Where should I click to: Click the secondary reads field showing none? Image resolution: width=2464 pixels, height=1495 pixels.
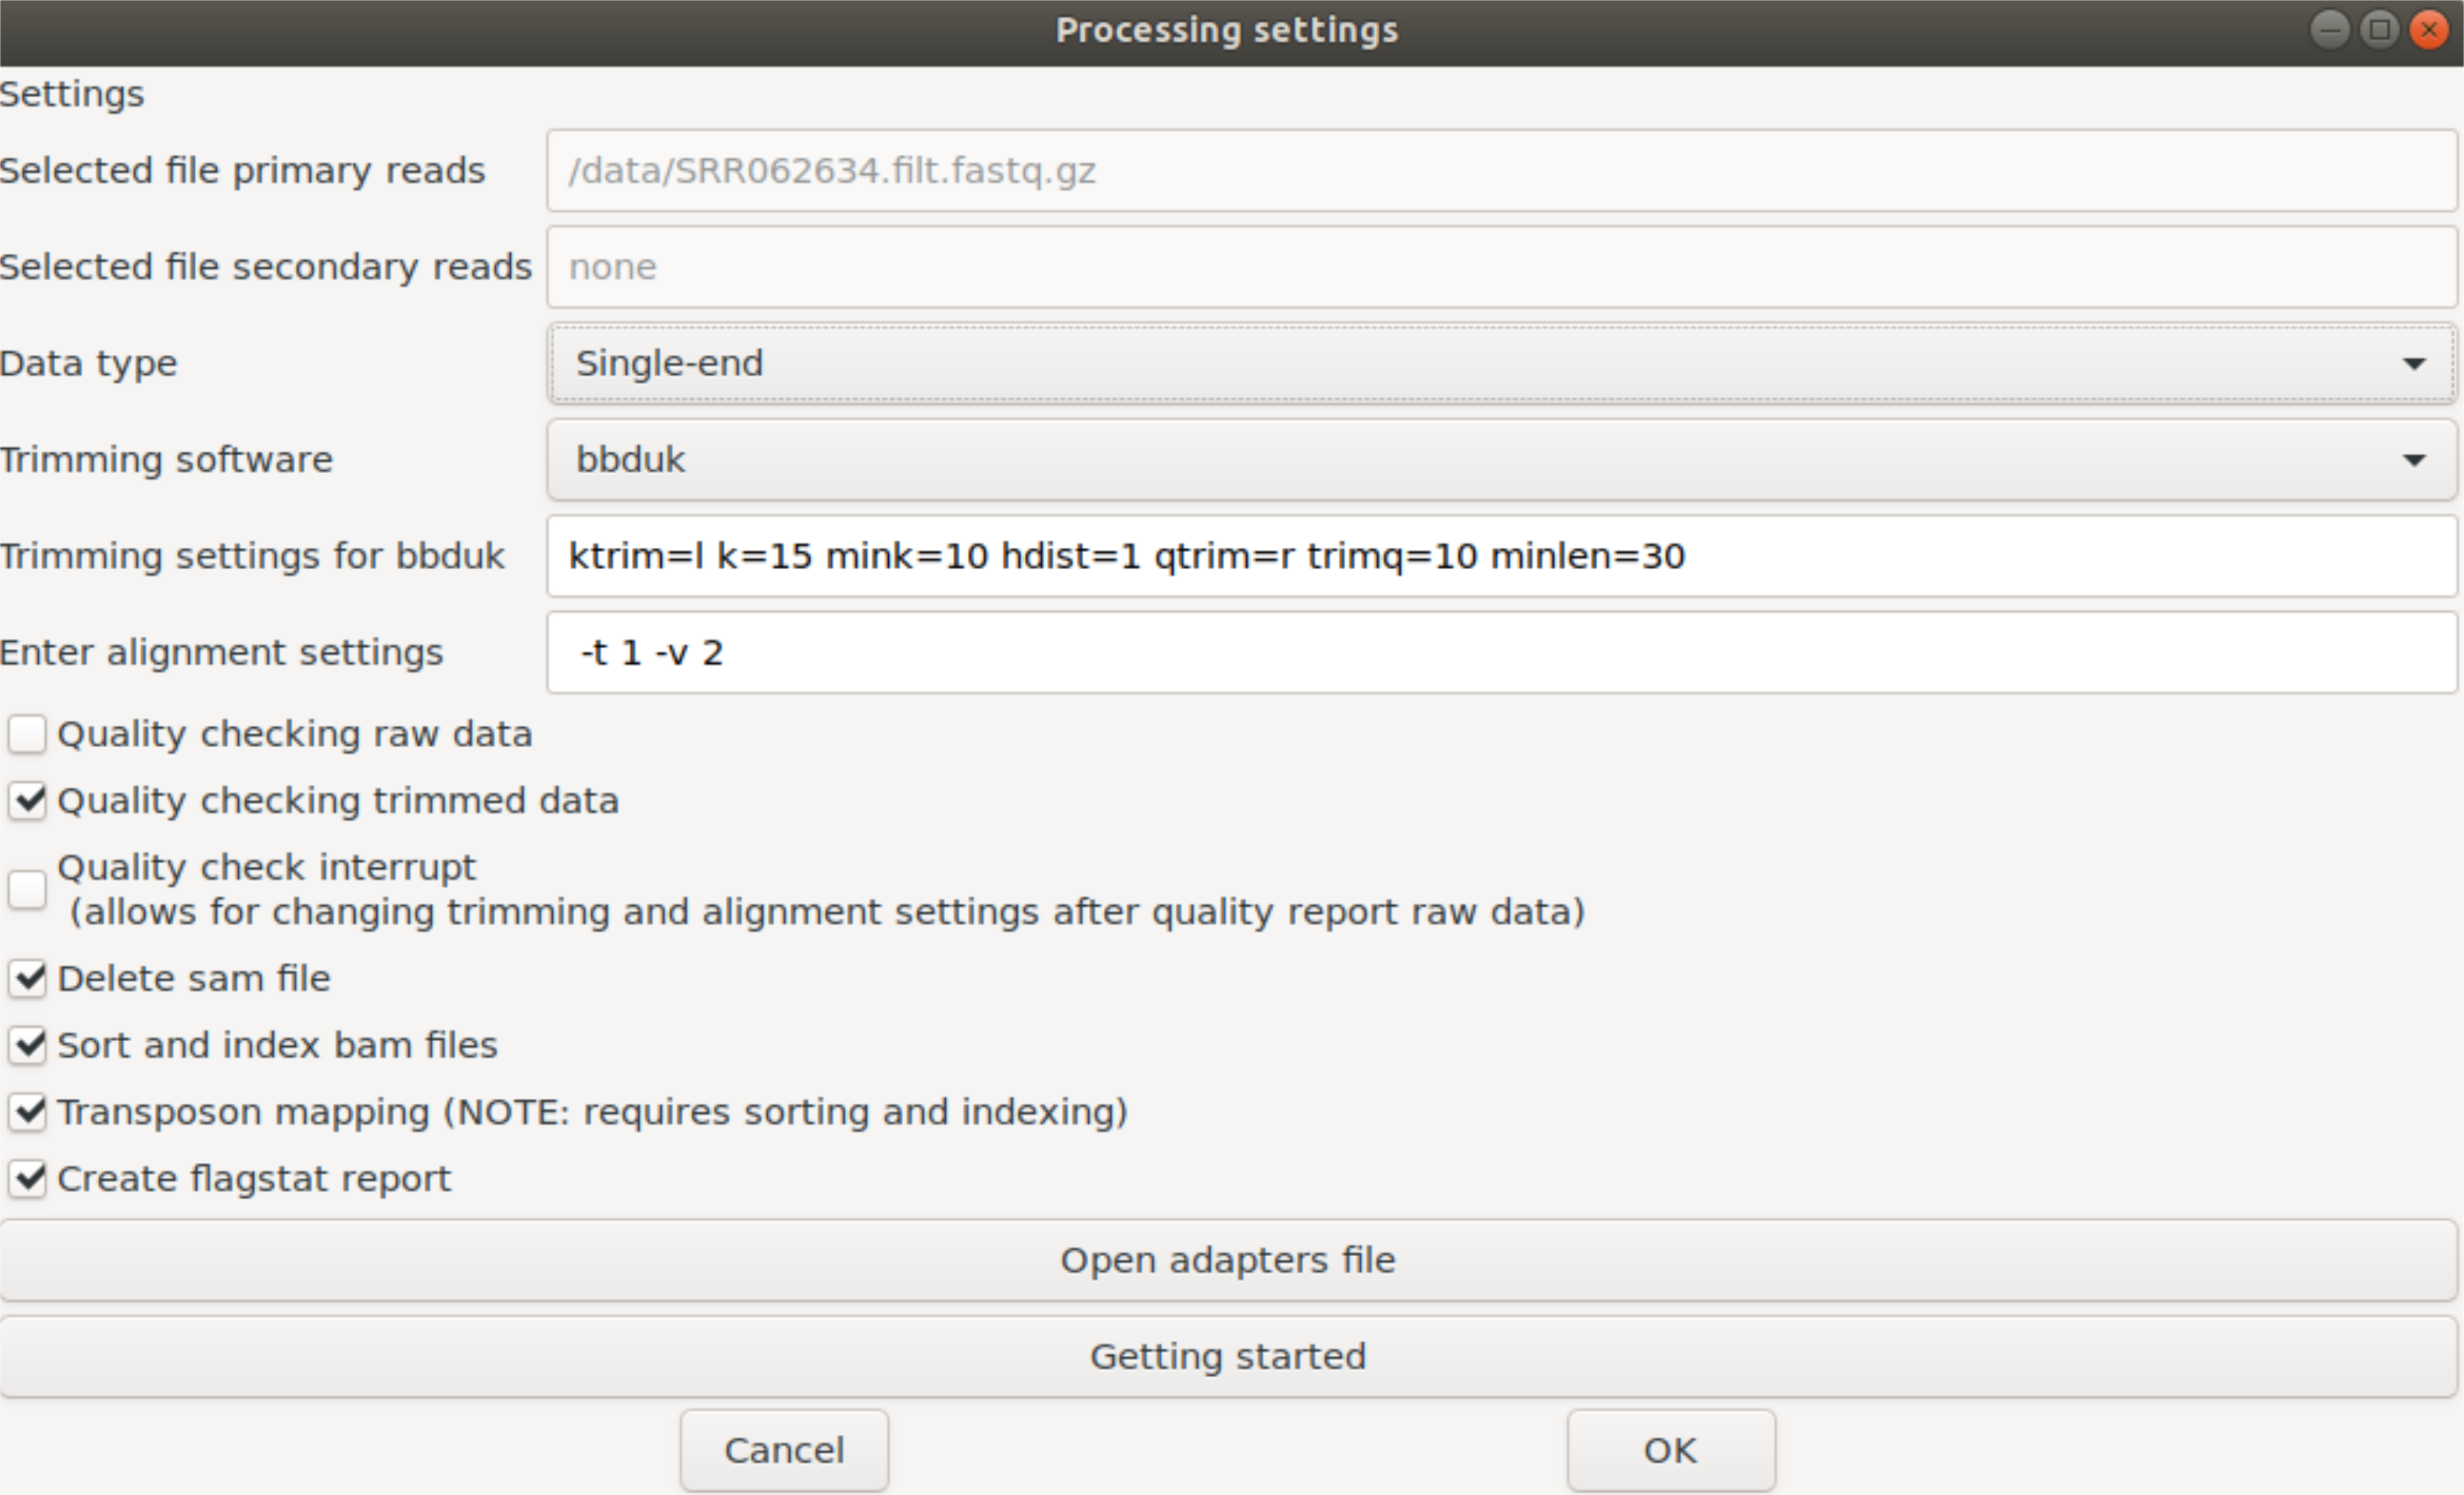[x=1500, y=267]
